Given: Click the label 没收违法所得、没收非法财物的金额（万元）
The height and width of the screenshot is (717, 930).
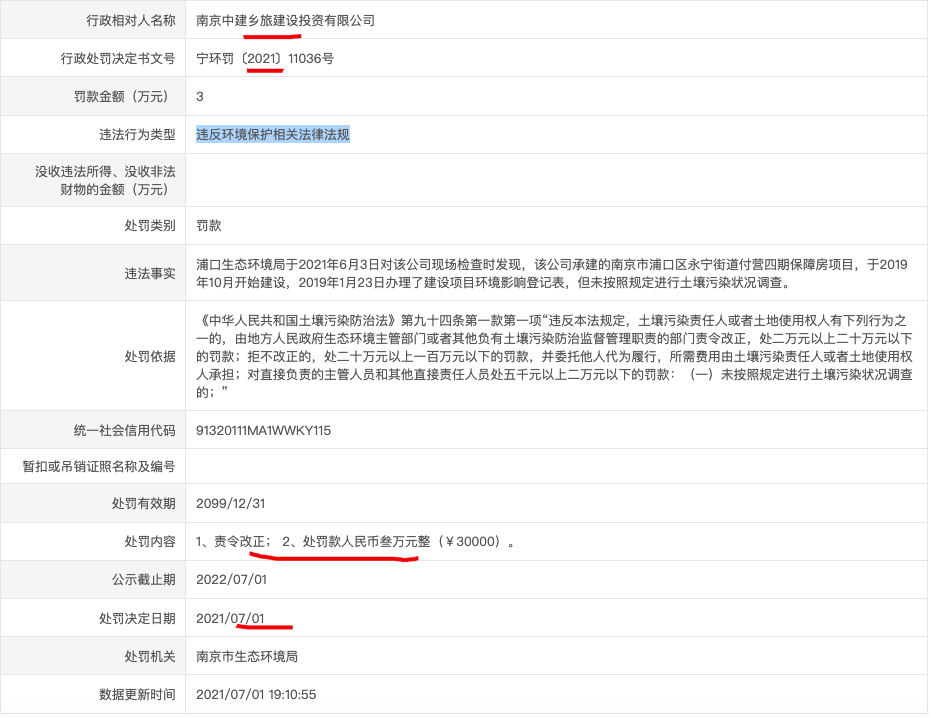Looking at the screenshot, I should [106, 180].
